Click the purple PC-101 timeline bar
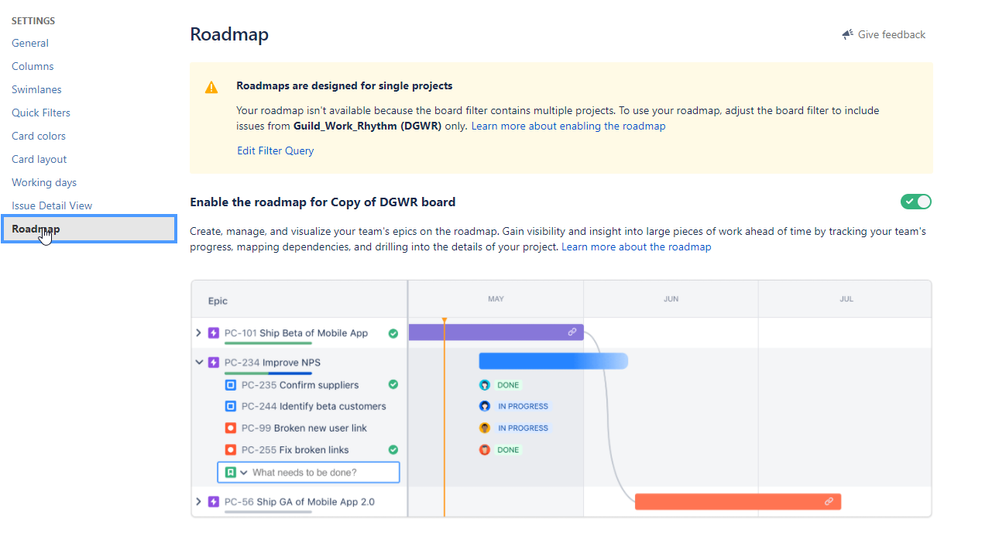 pyautogui.click(x=496, y=332)
